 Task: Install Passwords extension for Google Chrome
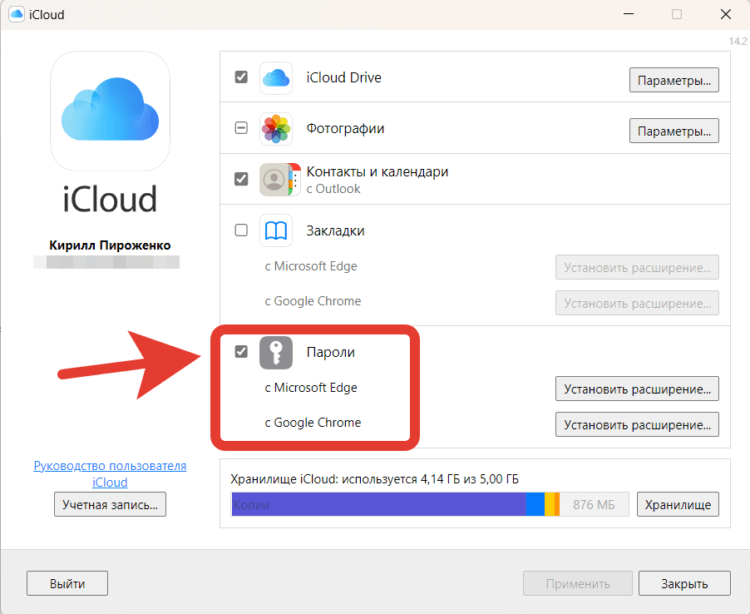[637, 425]
